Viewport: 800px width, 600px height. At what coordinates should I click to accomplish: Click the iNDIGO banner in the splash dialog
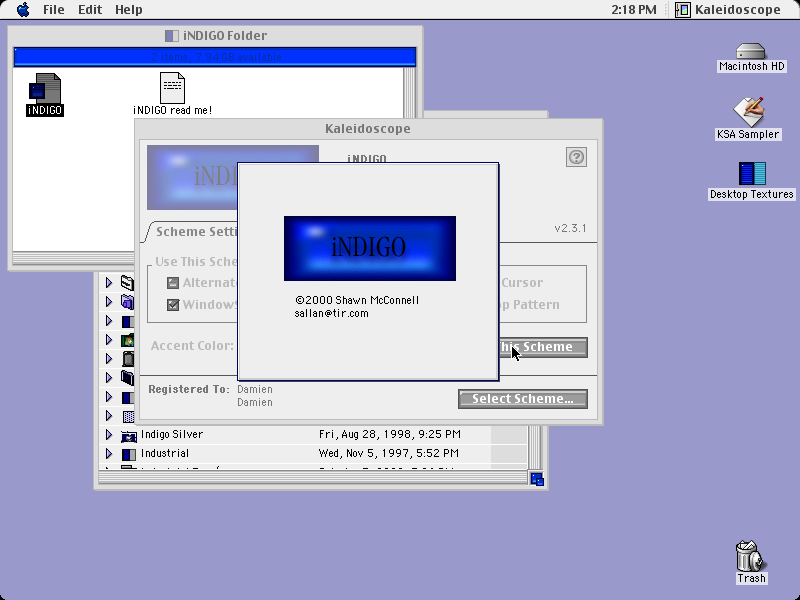pyautogui.click(x=370, y=248)
